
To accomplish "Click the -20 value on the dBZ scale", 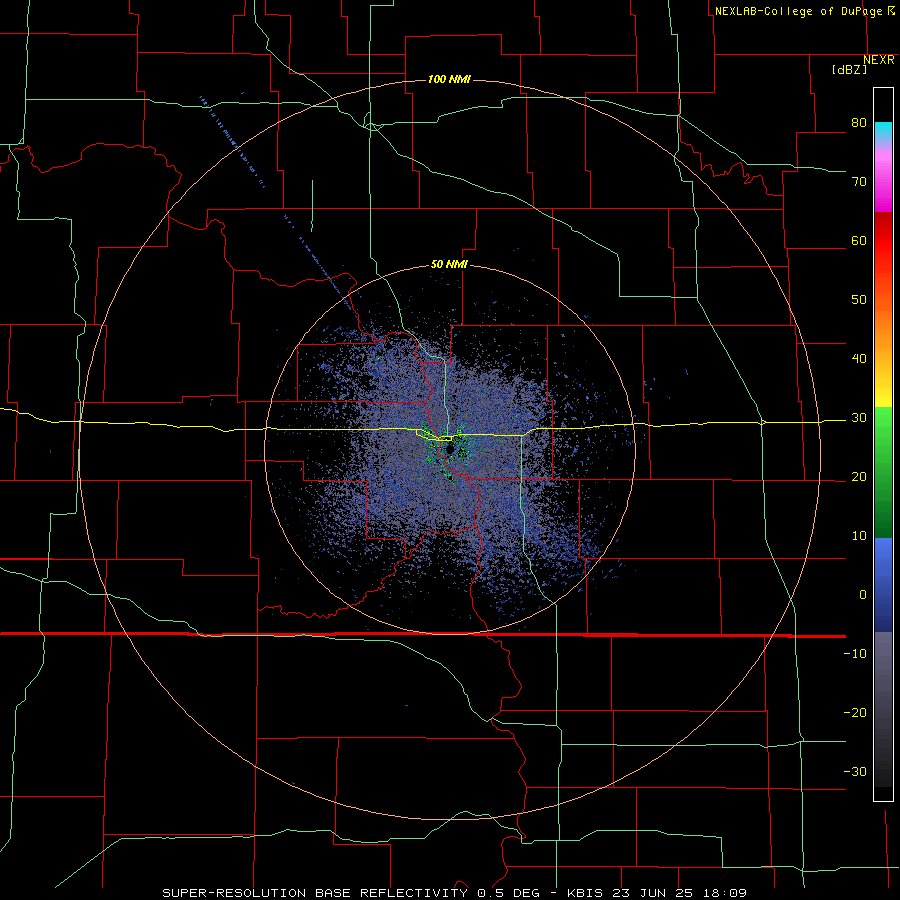I will pos(855,712).
